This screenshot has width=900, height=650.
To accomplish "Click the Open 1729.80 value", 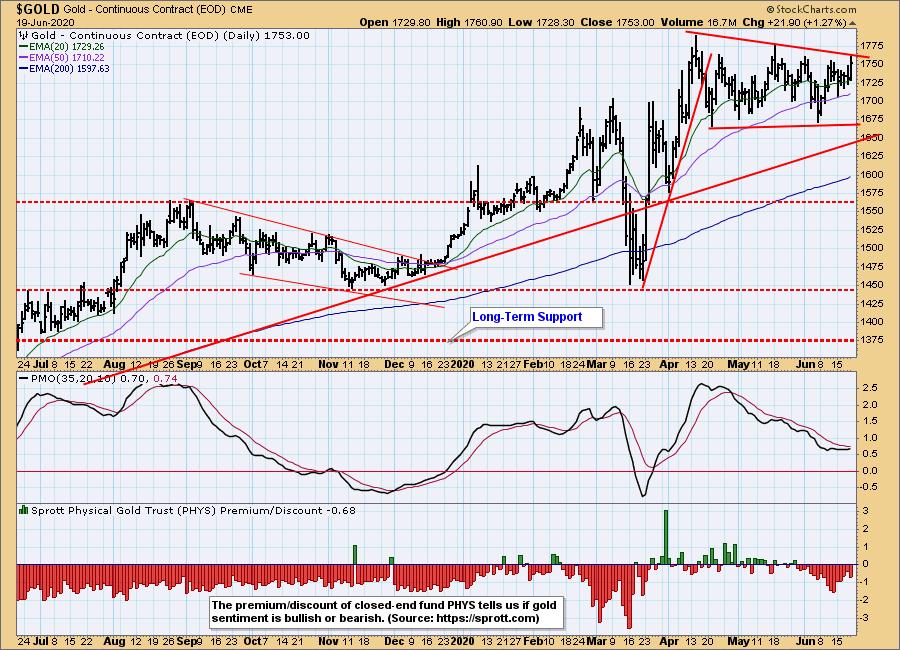I will [395, 22].
